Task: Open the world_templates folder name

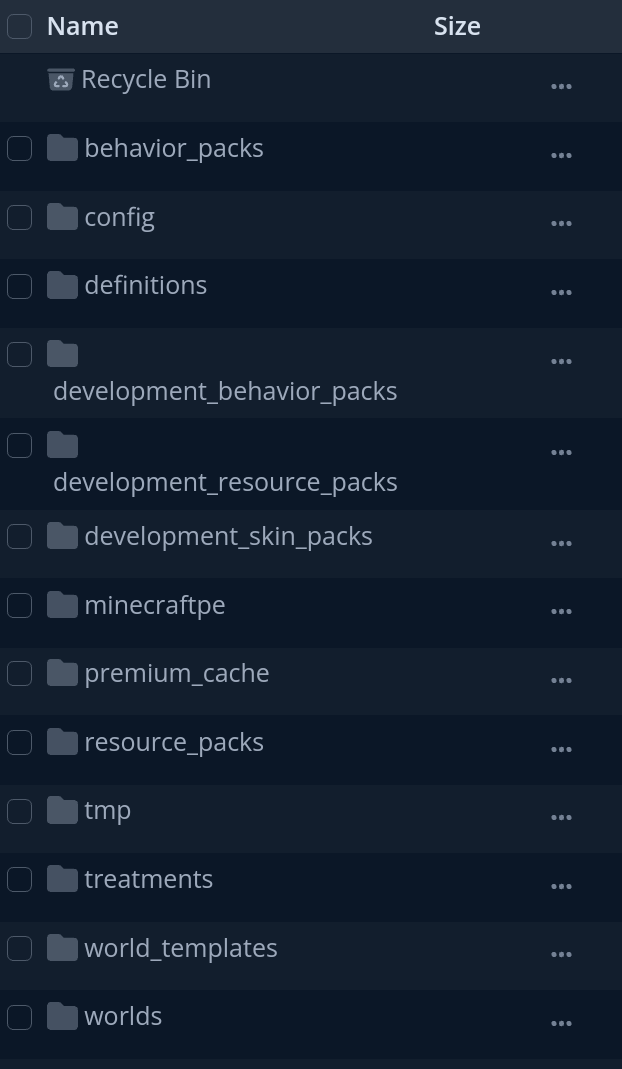Action: [x=181, y=948]
